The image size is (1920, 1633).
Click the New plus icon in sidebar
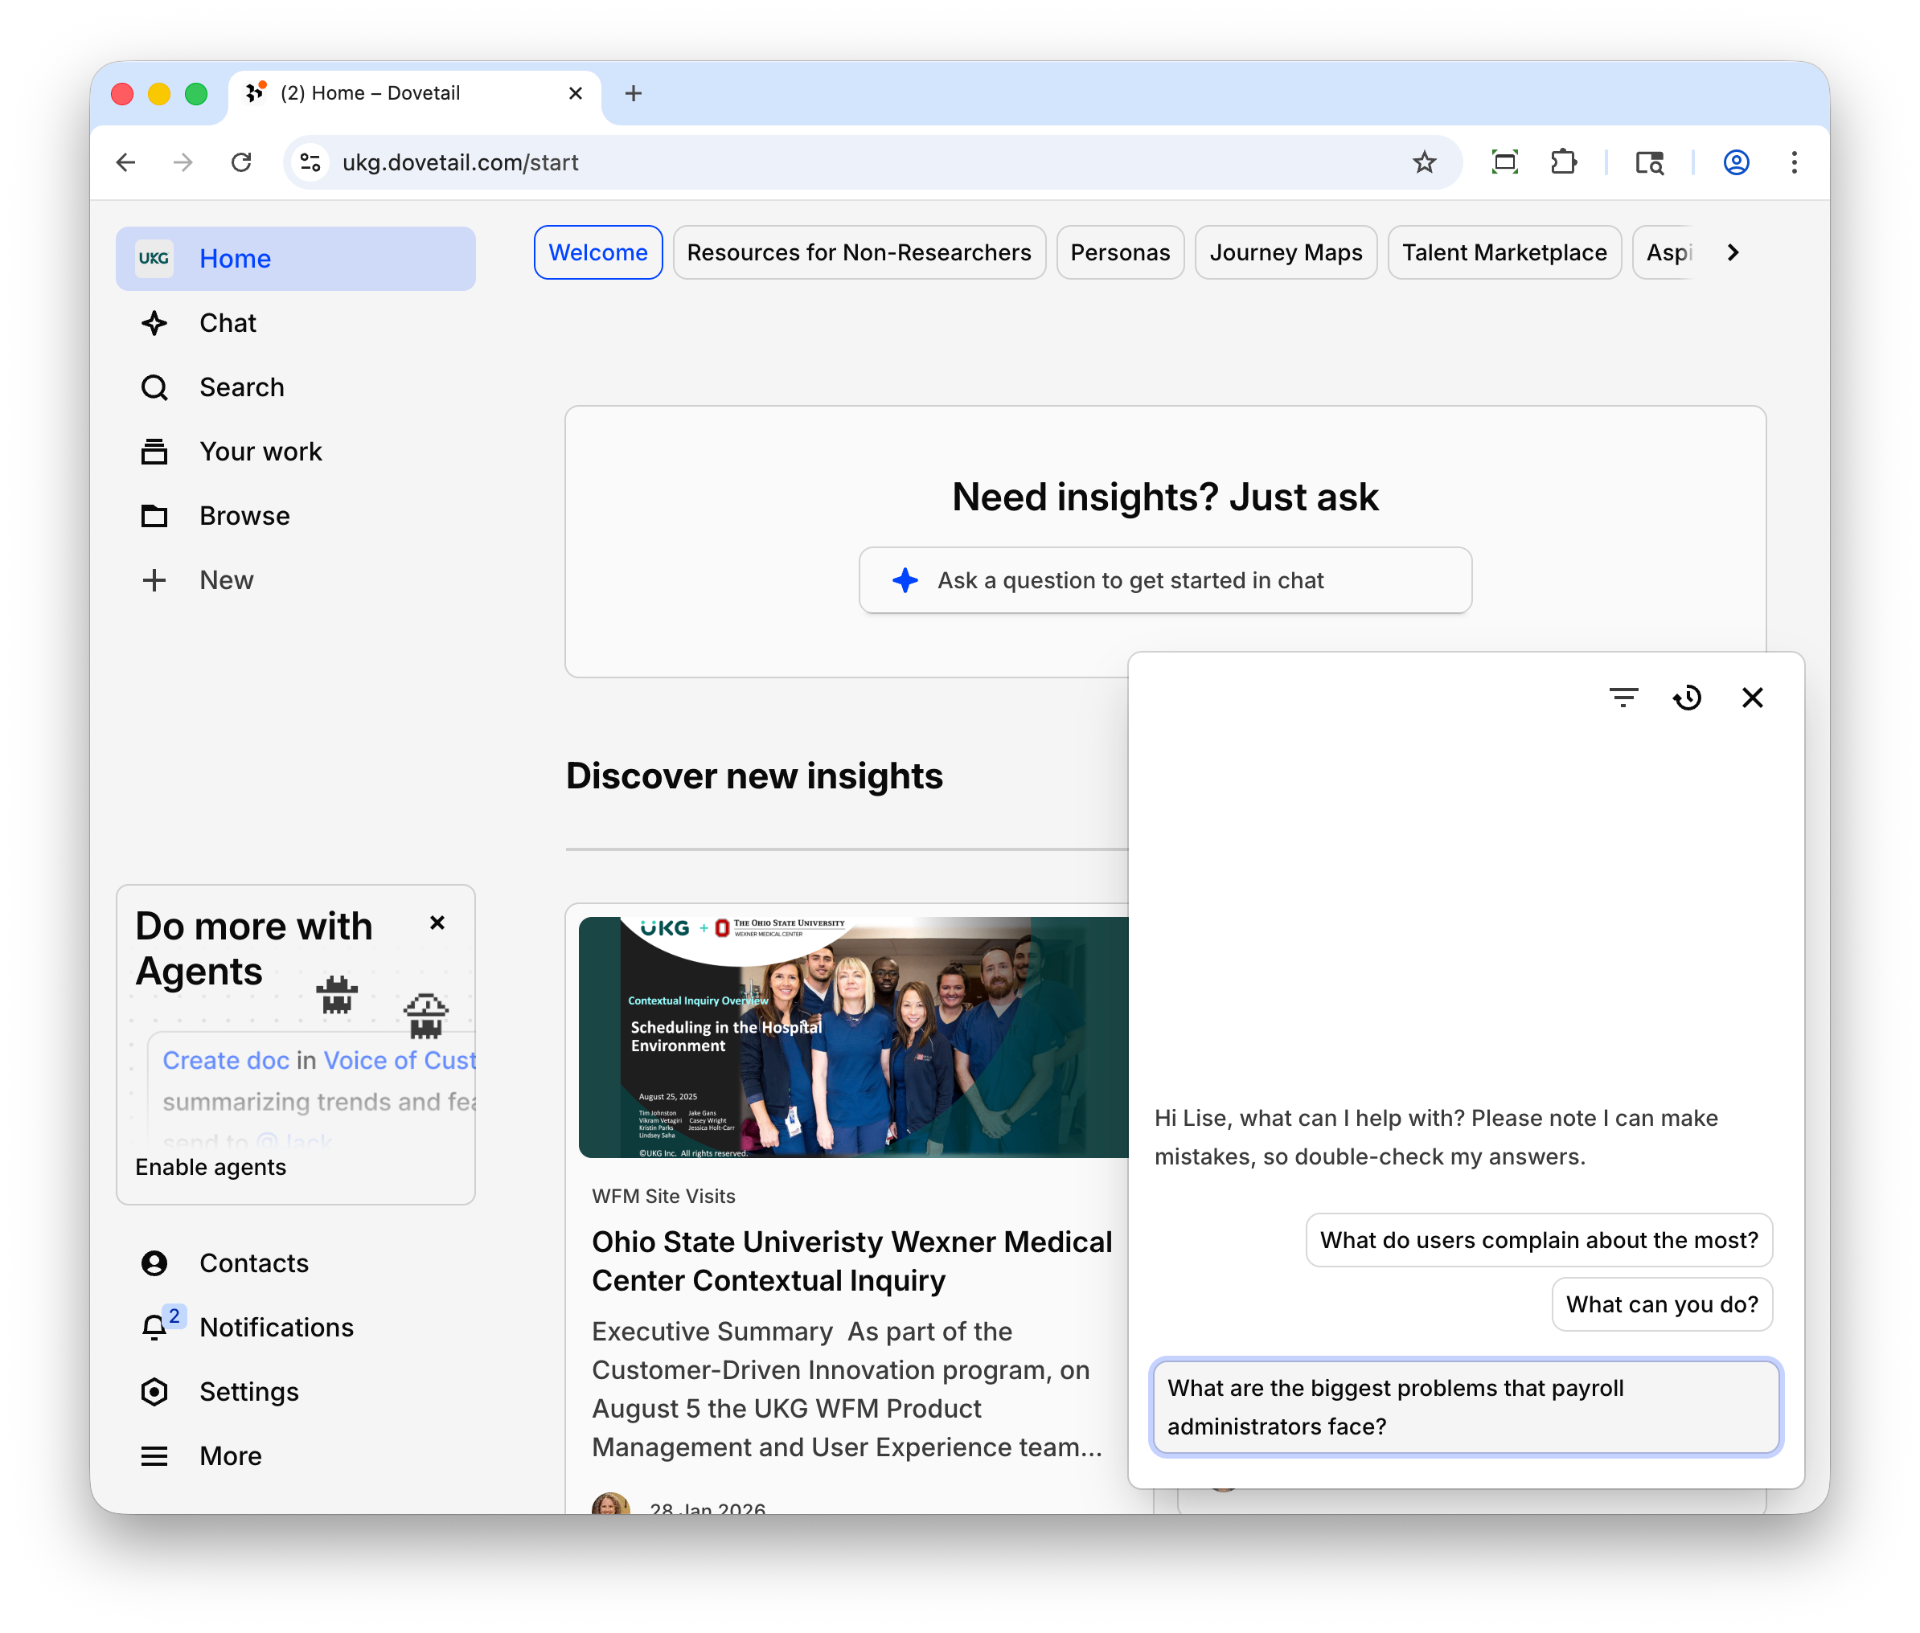point(154,580)
